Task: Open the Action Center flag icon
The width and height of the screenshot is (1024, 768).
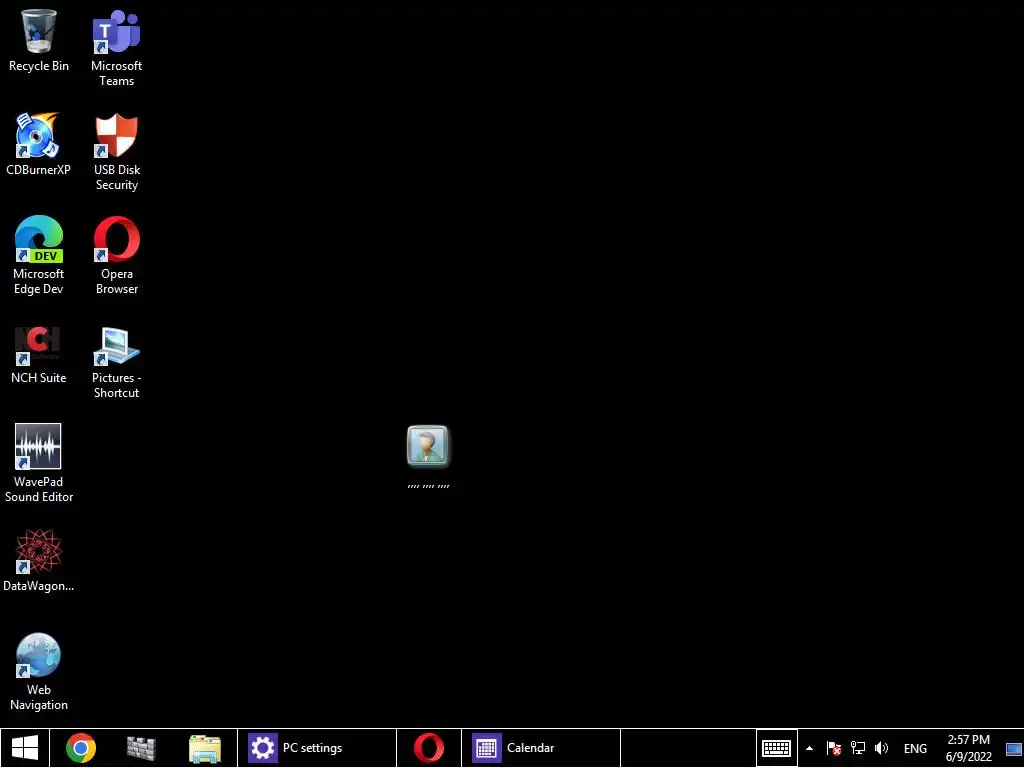Action: pyautogui.click(x=833, y=748)
